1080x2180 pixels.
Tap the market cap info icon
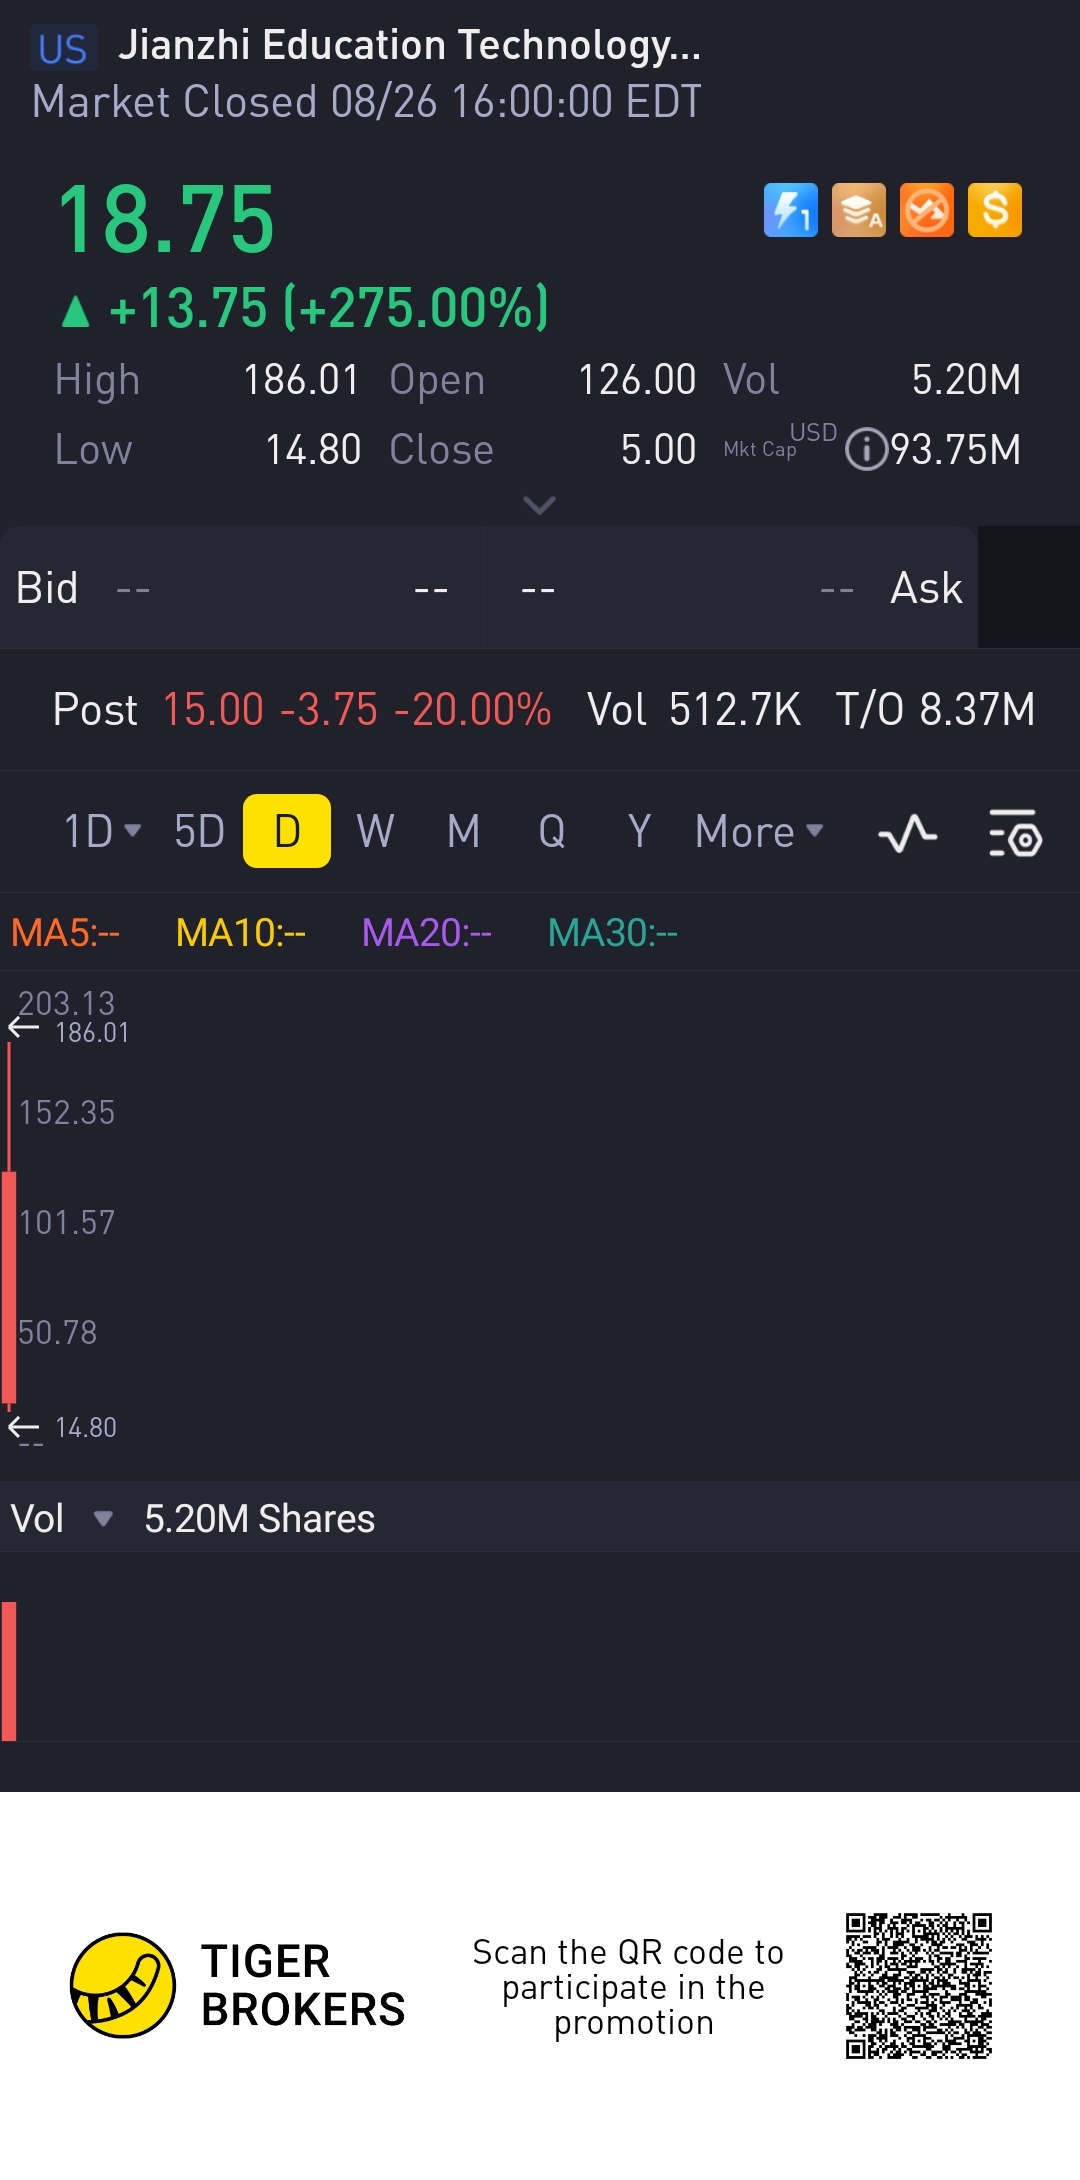point(866,449)
